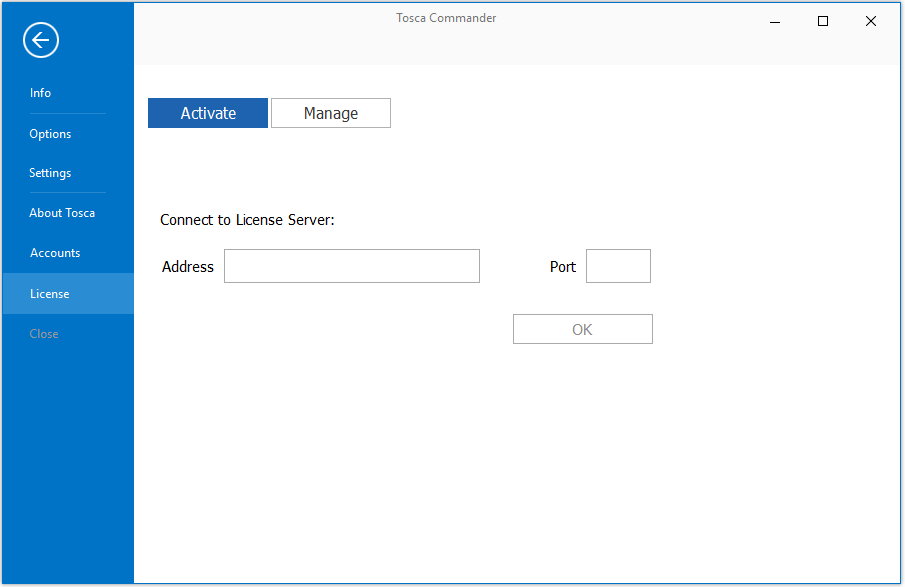
Task: Maximize the Tosca Commander window
Action: tap(823, 21)
